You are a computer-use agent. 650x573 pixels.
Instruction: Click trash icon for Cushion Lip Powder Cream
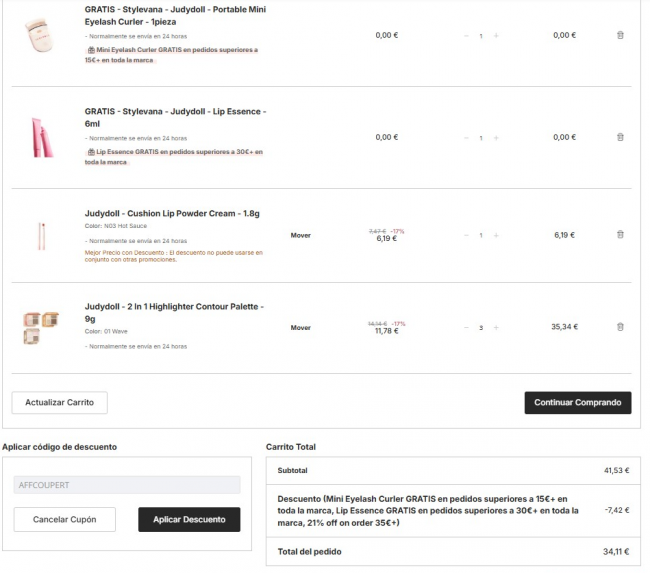(x=620, y=235)
